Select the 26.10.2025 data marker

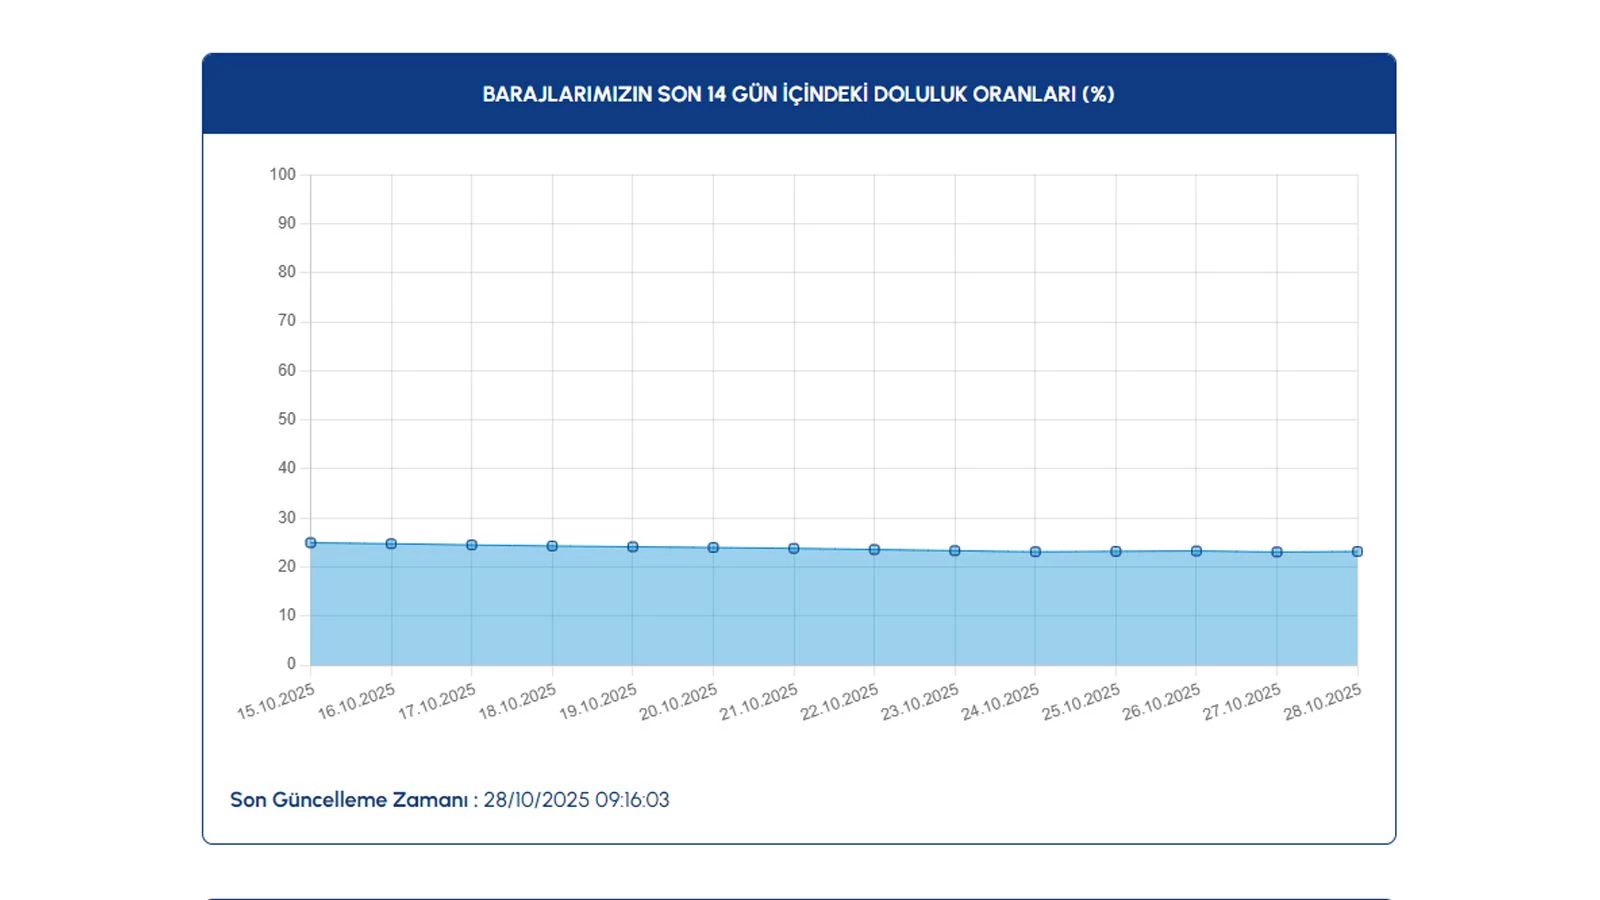point(1196,551)
